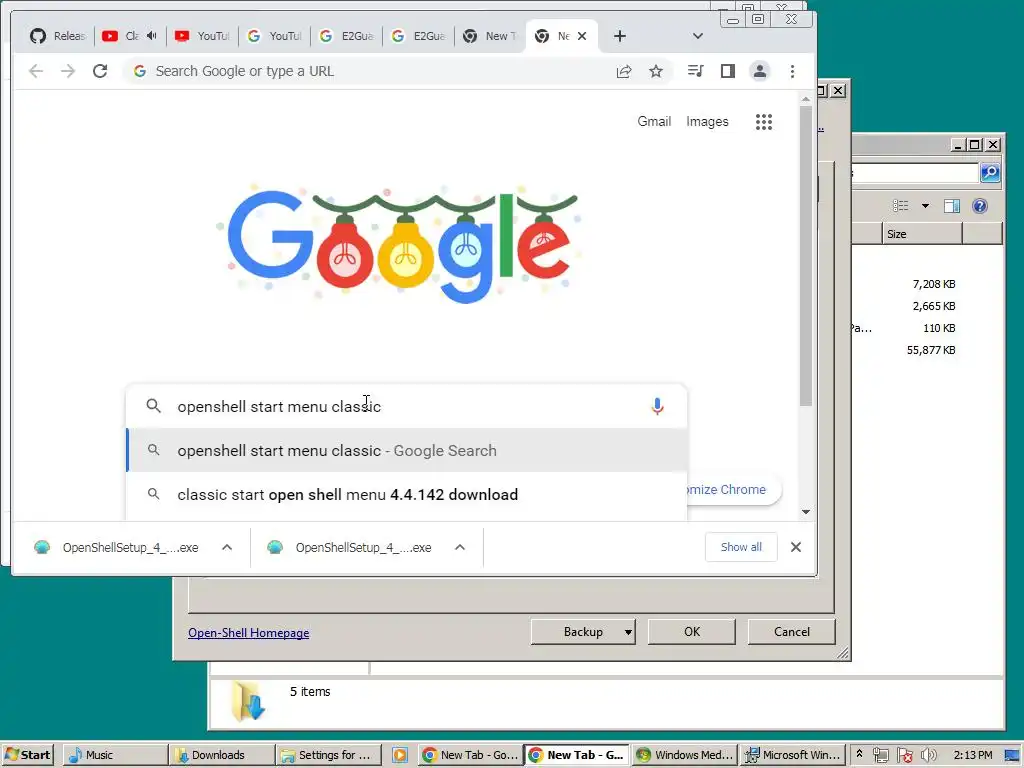The height and width of the screenshot is (768, 1024).
Task: Click the Windows Start button
Action: (27, 755)
